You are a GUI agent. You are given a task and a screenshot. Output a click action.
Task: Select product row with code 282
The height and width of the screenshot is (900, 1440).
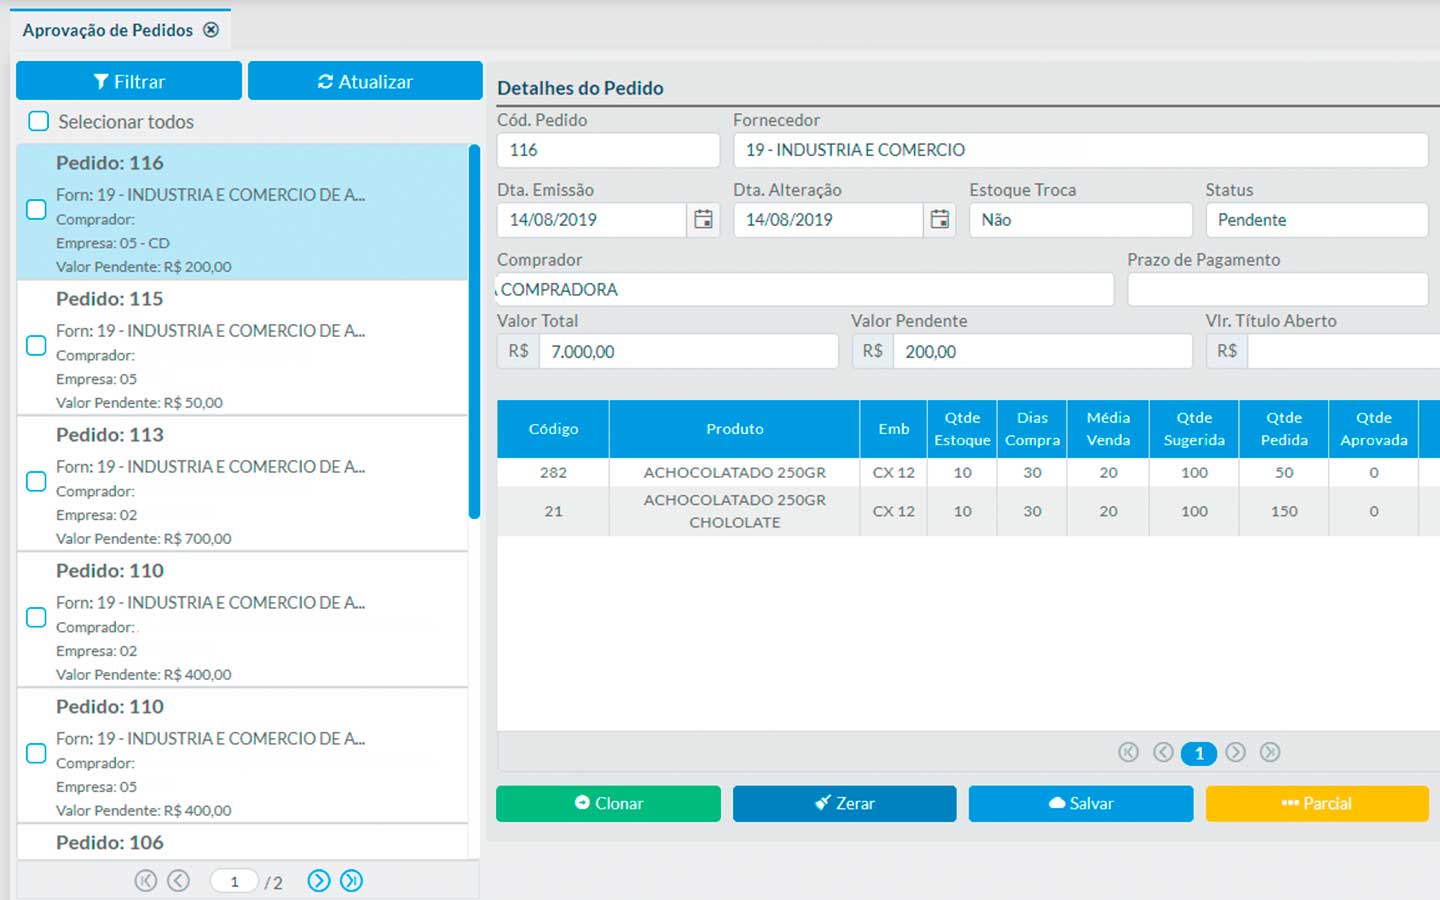pos(968,472)
